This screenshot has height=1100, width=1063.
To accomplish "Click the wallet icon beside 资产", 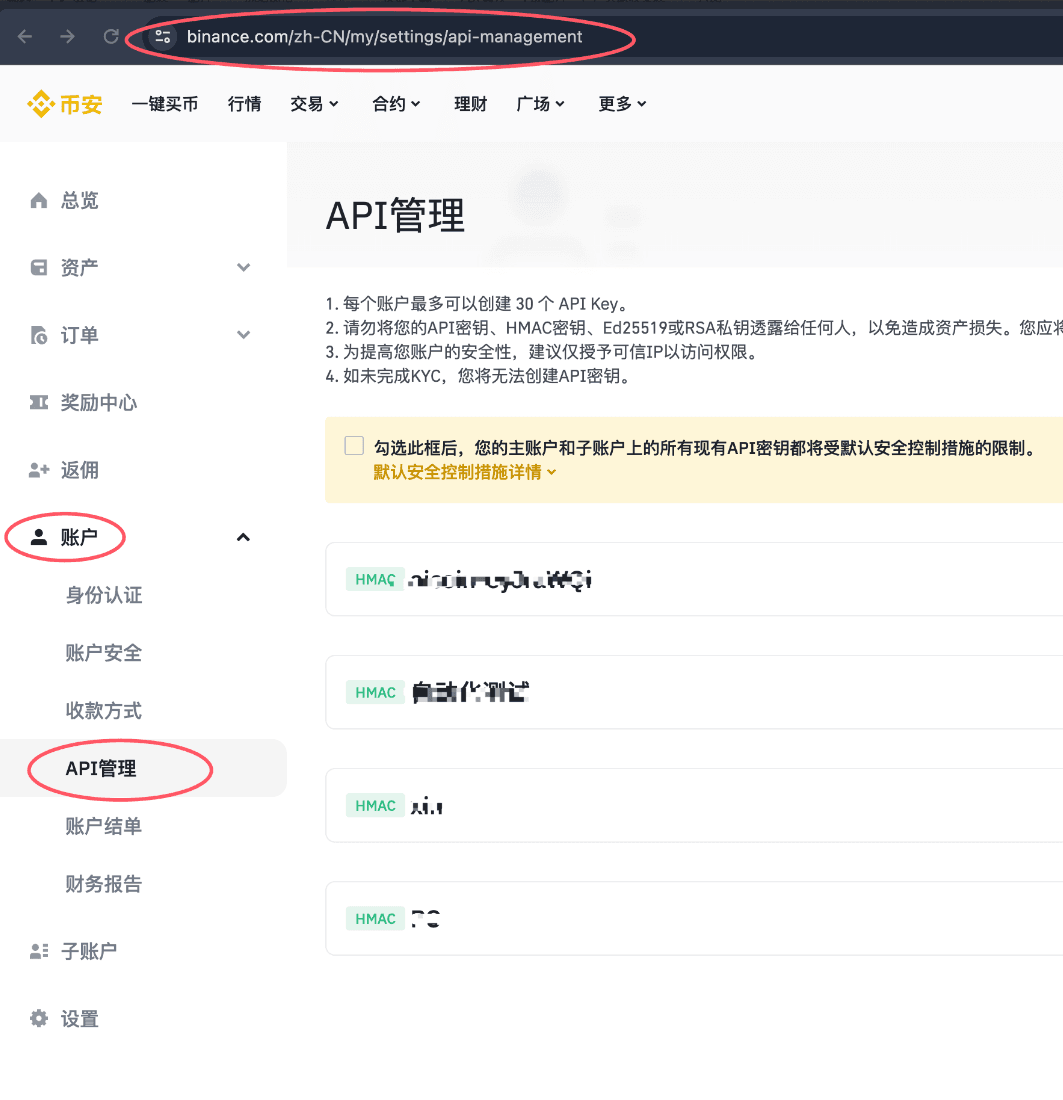I will pos(39,267).
